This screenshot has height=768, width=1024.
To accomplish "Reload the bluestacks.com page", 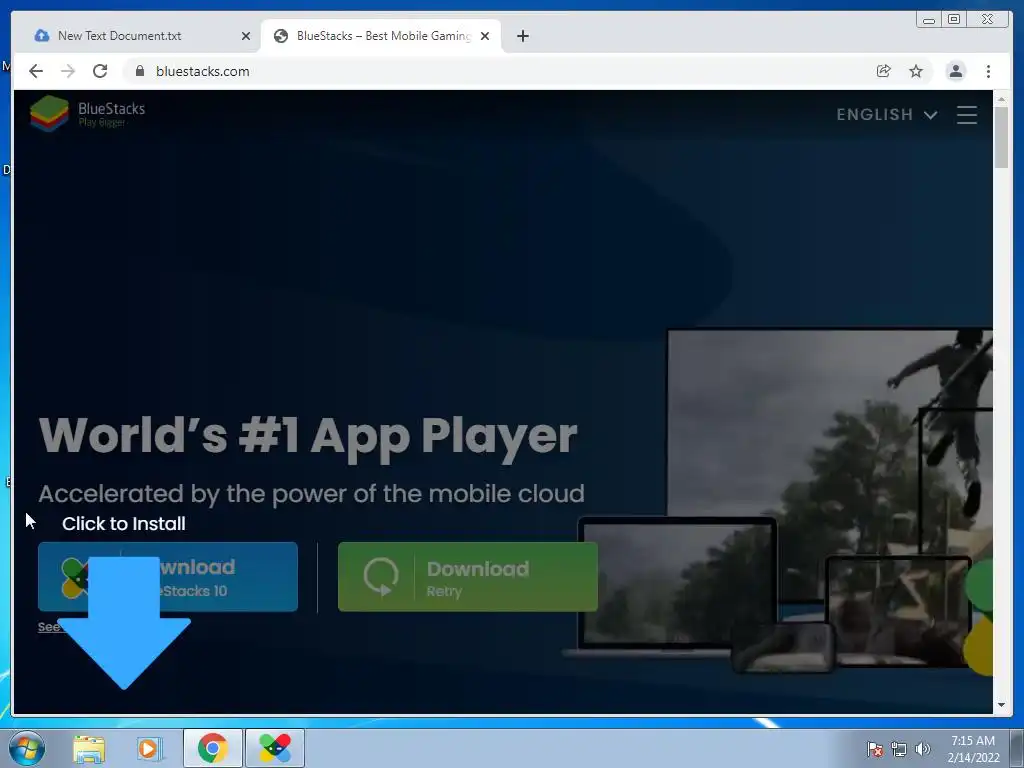I will pyautogui.click(x=100, y=71).
